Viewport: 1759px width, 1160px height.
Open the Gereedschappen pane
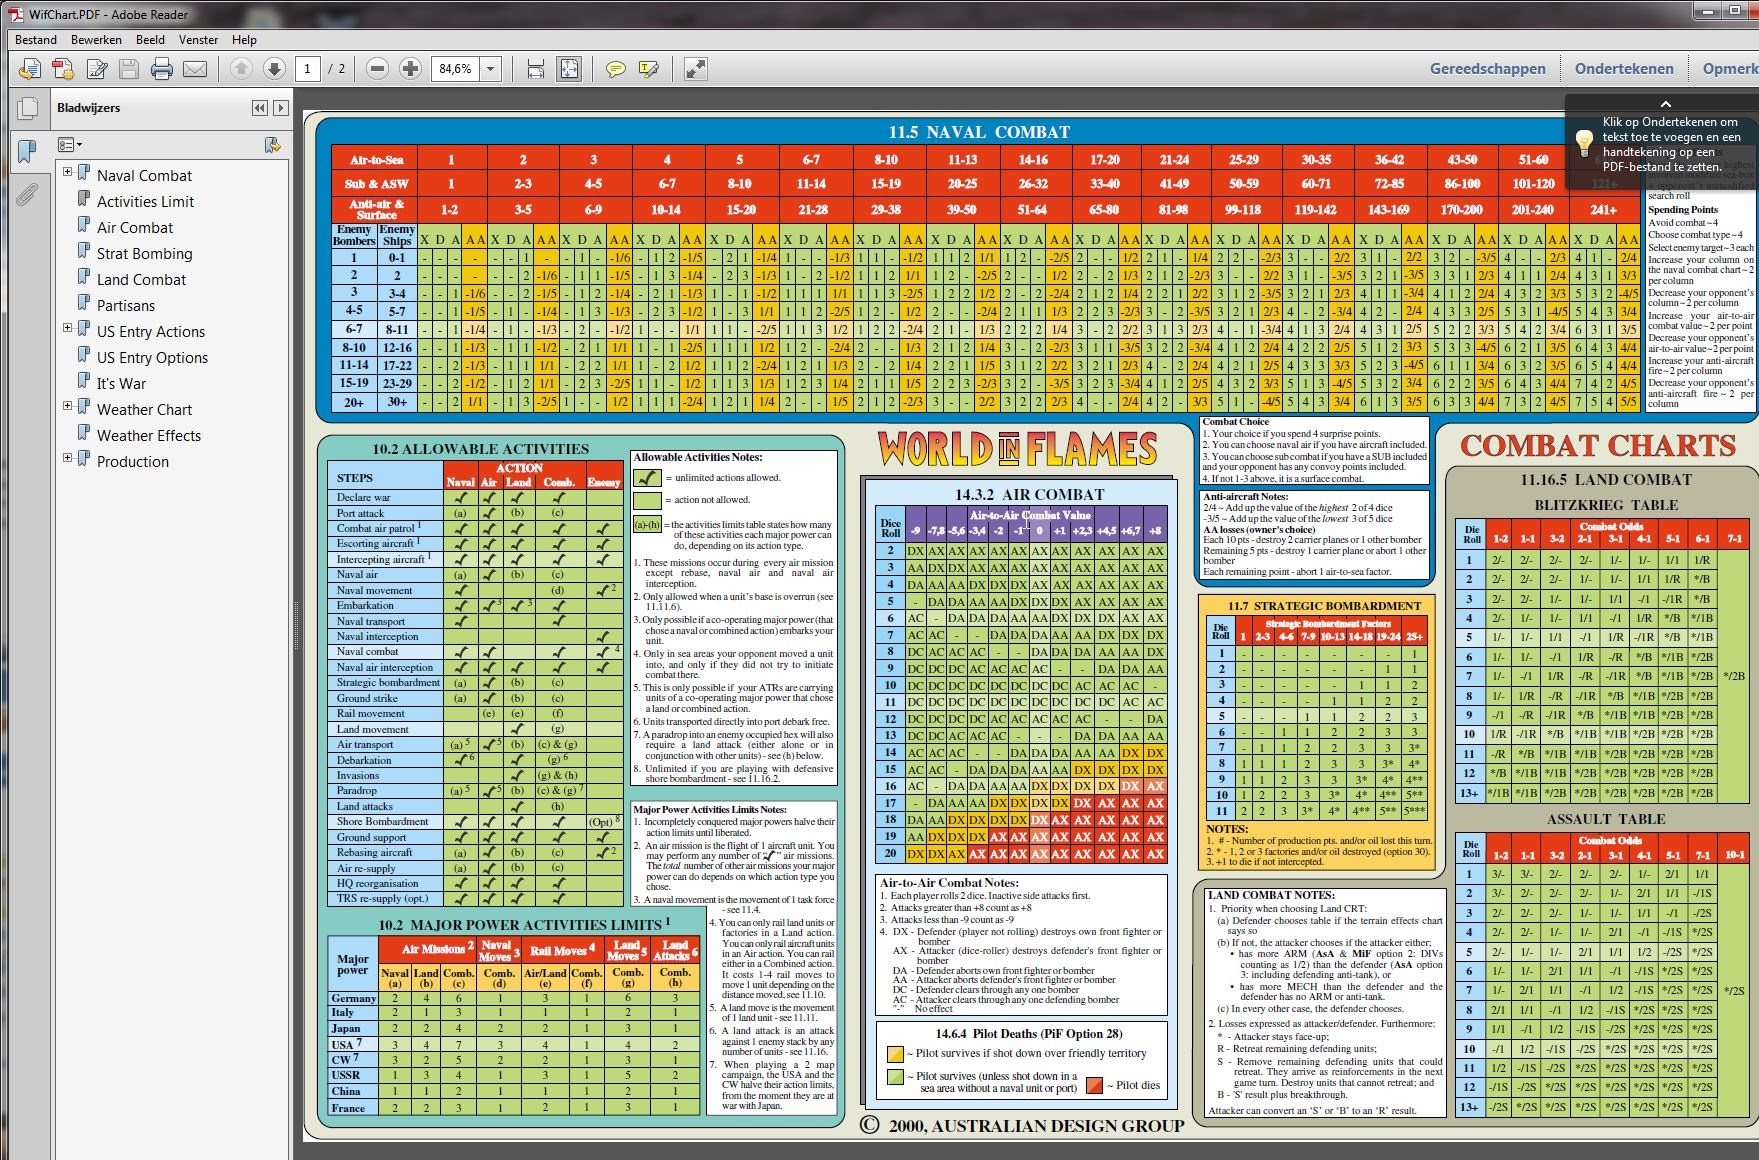pos(1488,69)
